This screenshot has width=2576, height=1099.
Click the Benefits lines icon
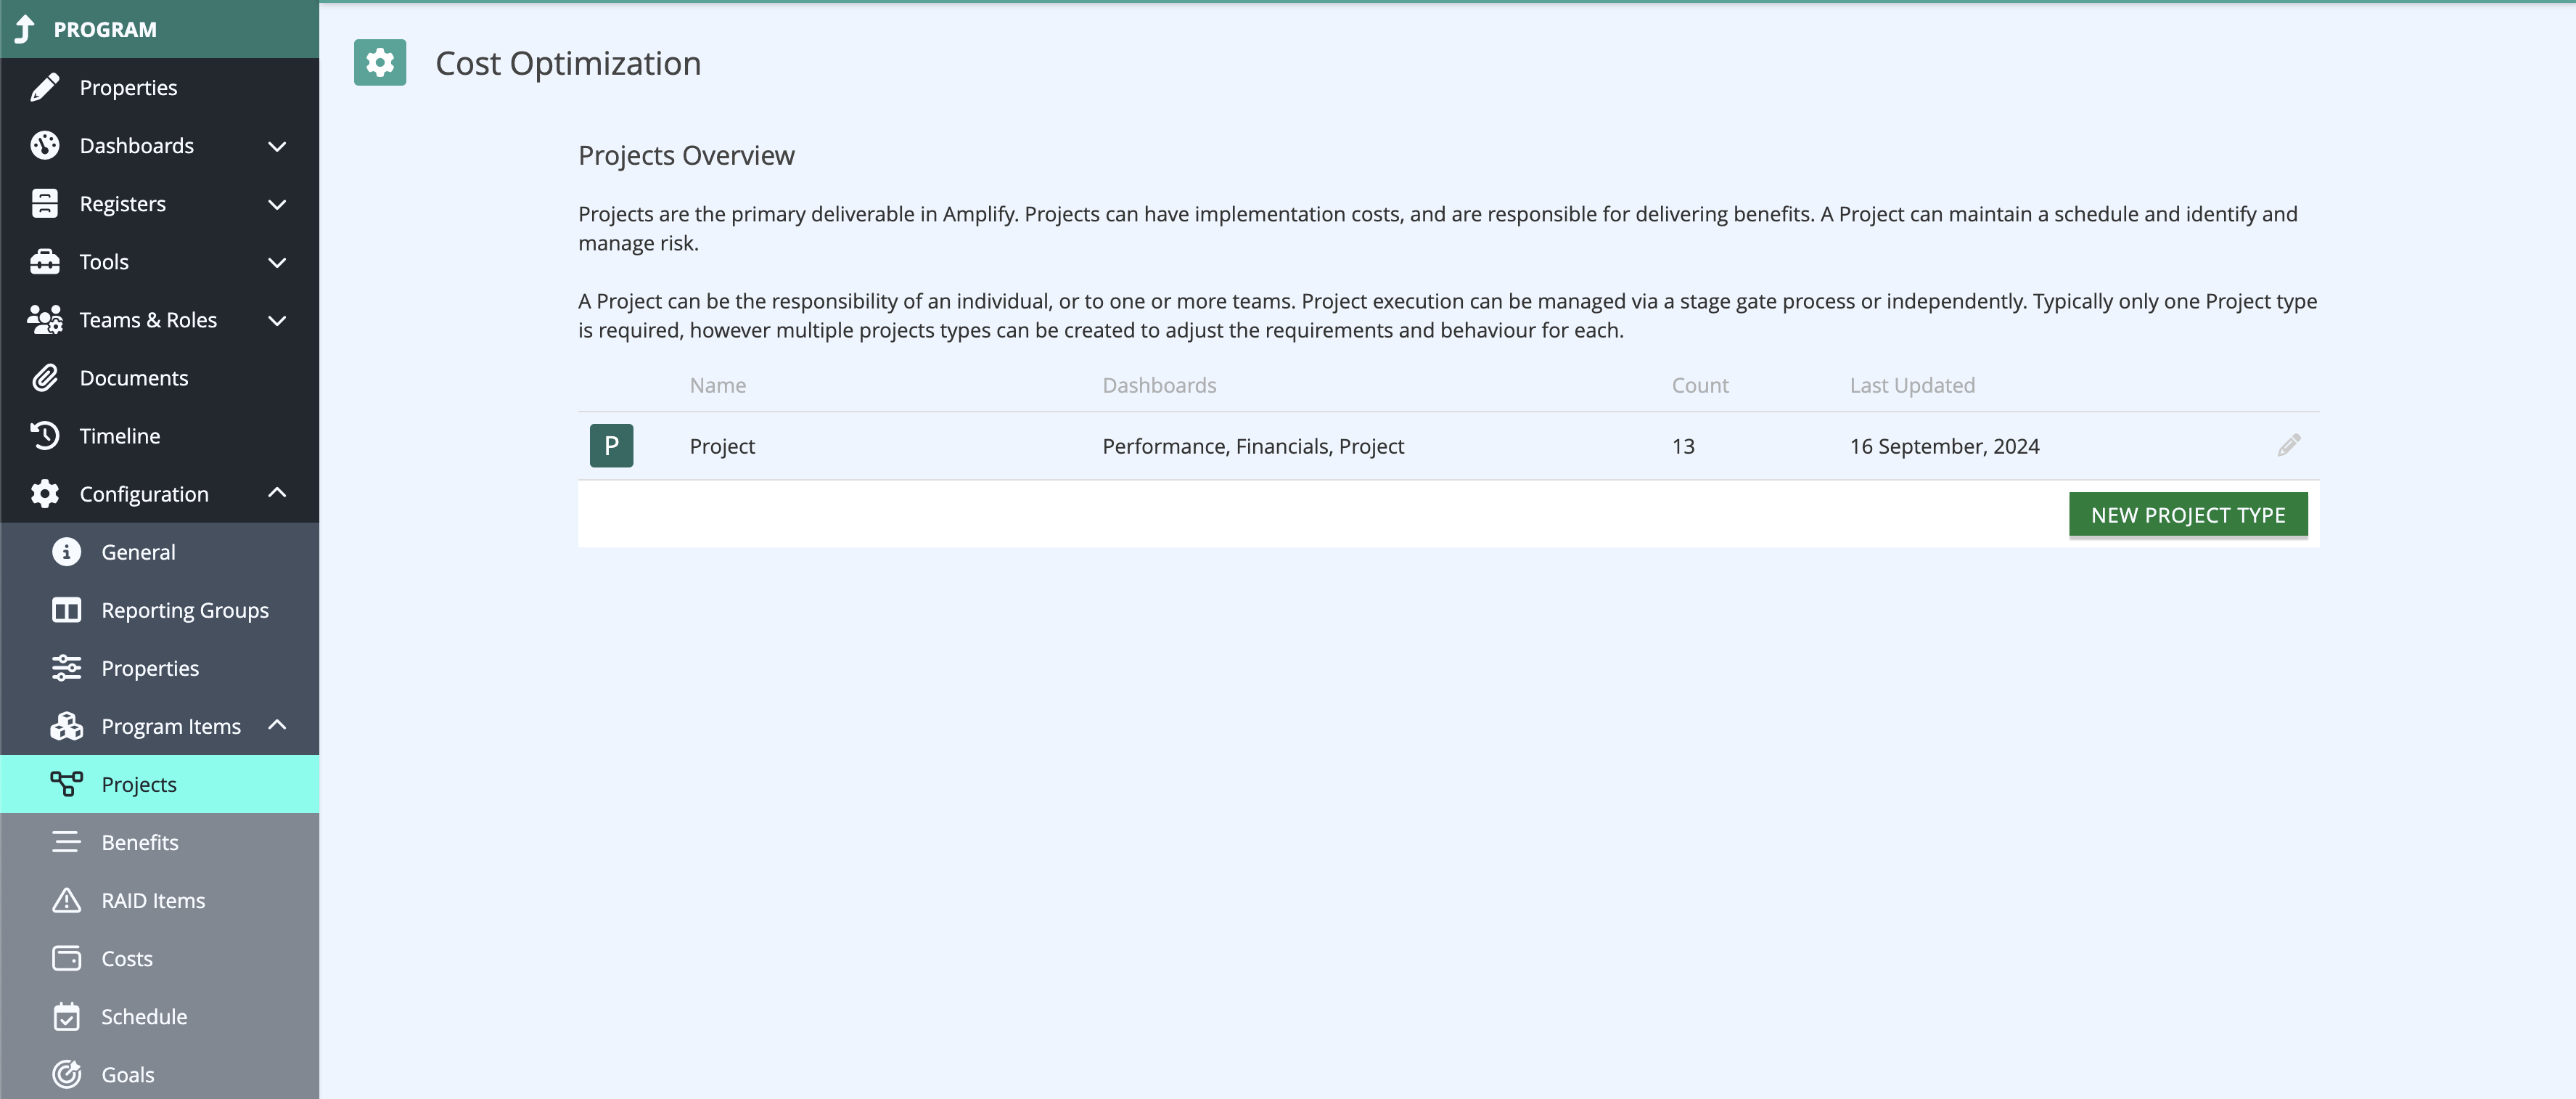66,842
